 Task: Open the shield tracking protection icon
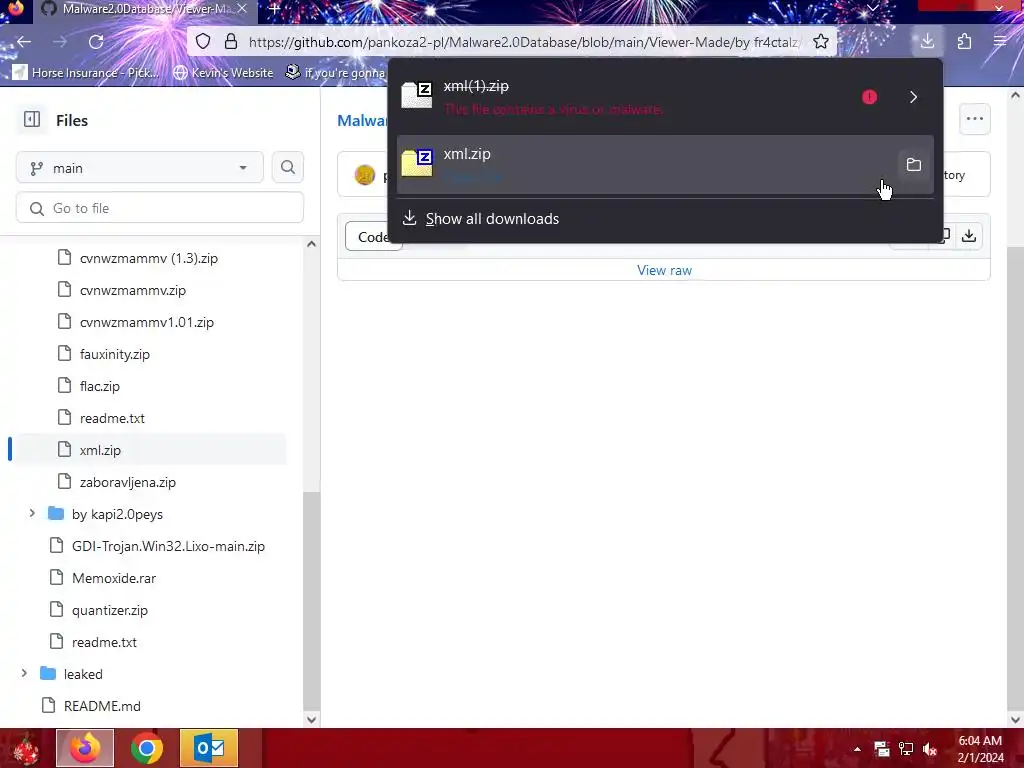(203, 42)
